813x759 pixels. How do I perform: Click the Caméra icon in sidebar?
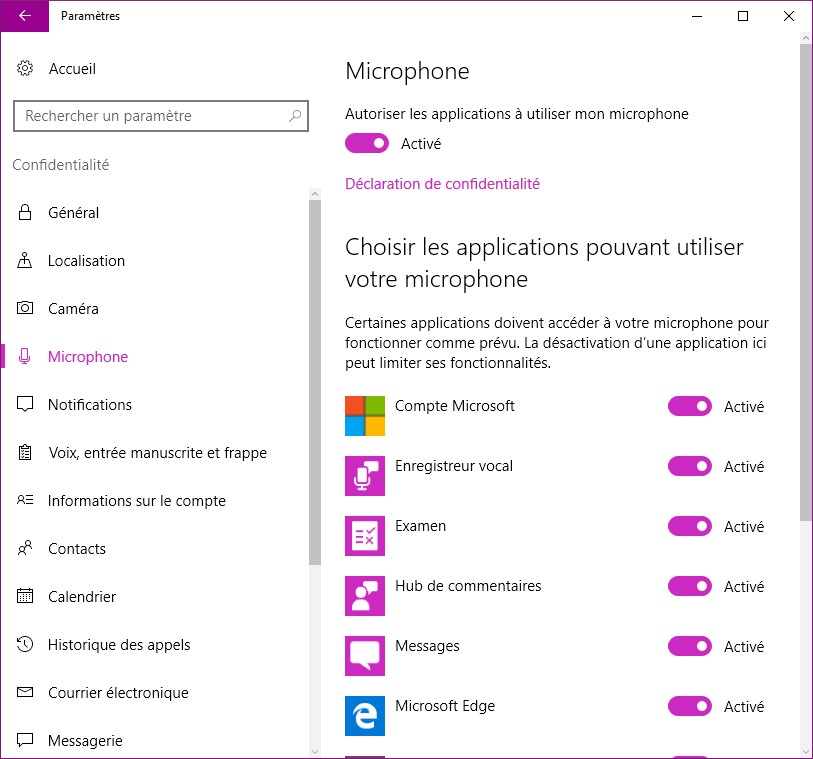(25, 308)
